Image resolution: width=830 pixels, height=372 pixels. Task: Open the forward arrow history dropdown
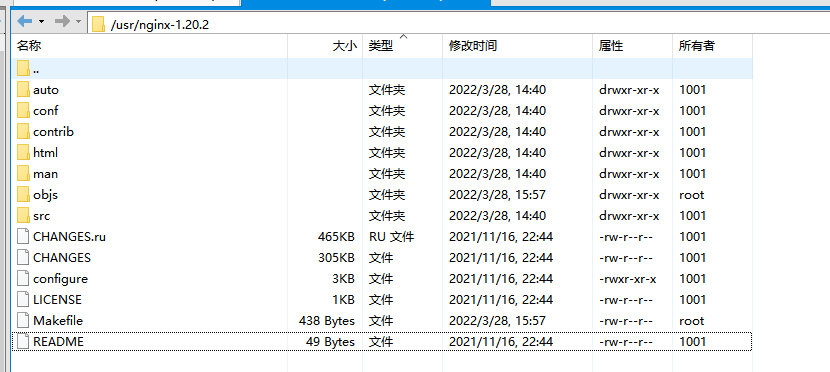78,22
